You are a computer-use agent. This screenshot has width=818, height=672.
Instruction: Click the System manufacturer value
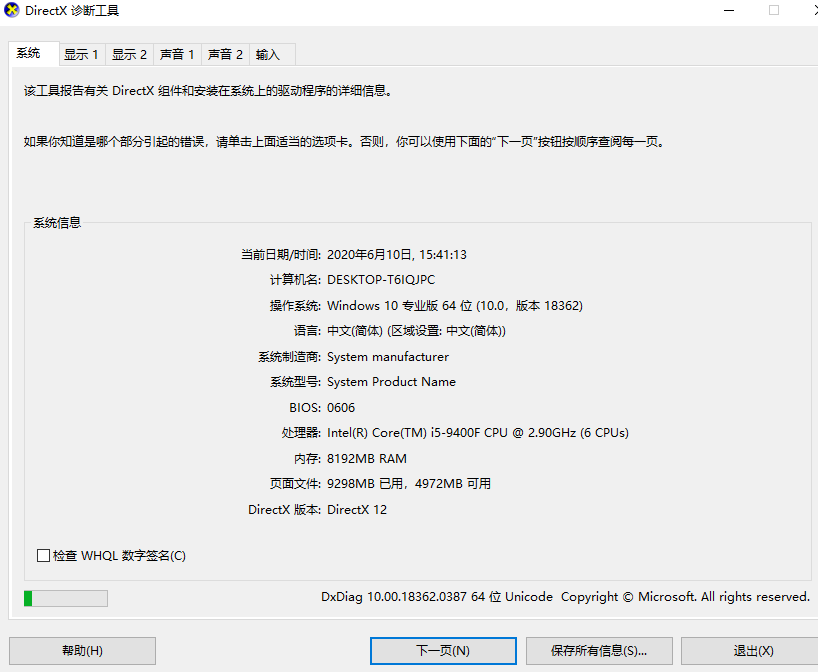point(388,357)
